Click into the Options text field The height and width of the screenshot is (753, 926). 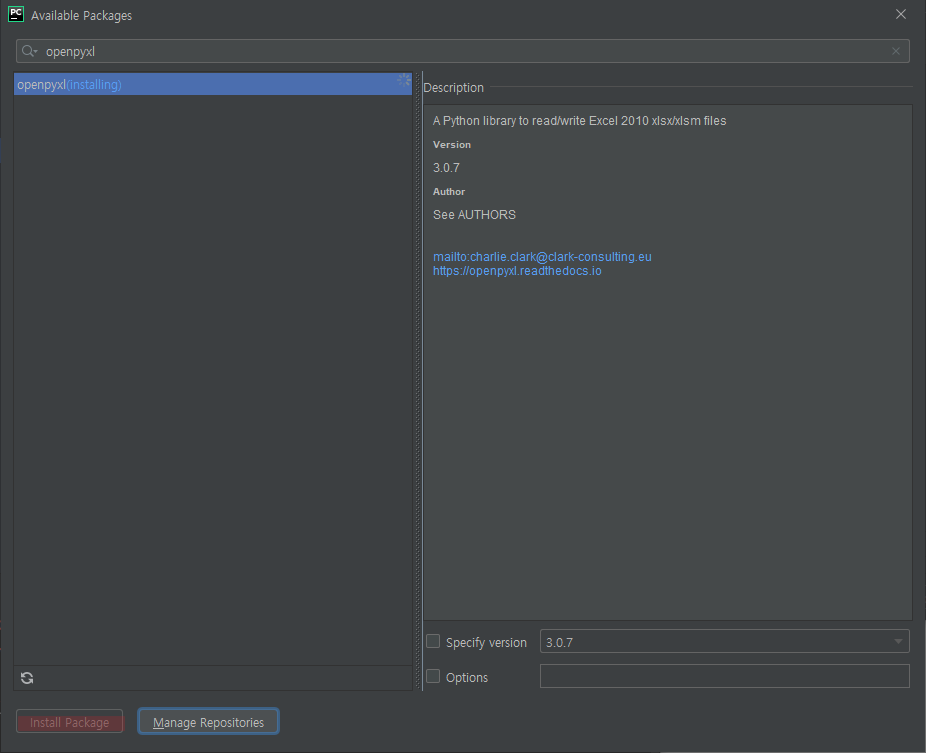pos(725,676)
